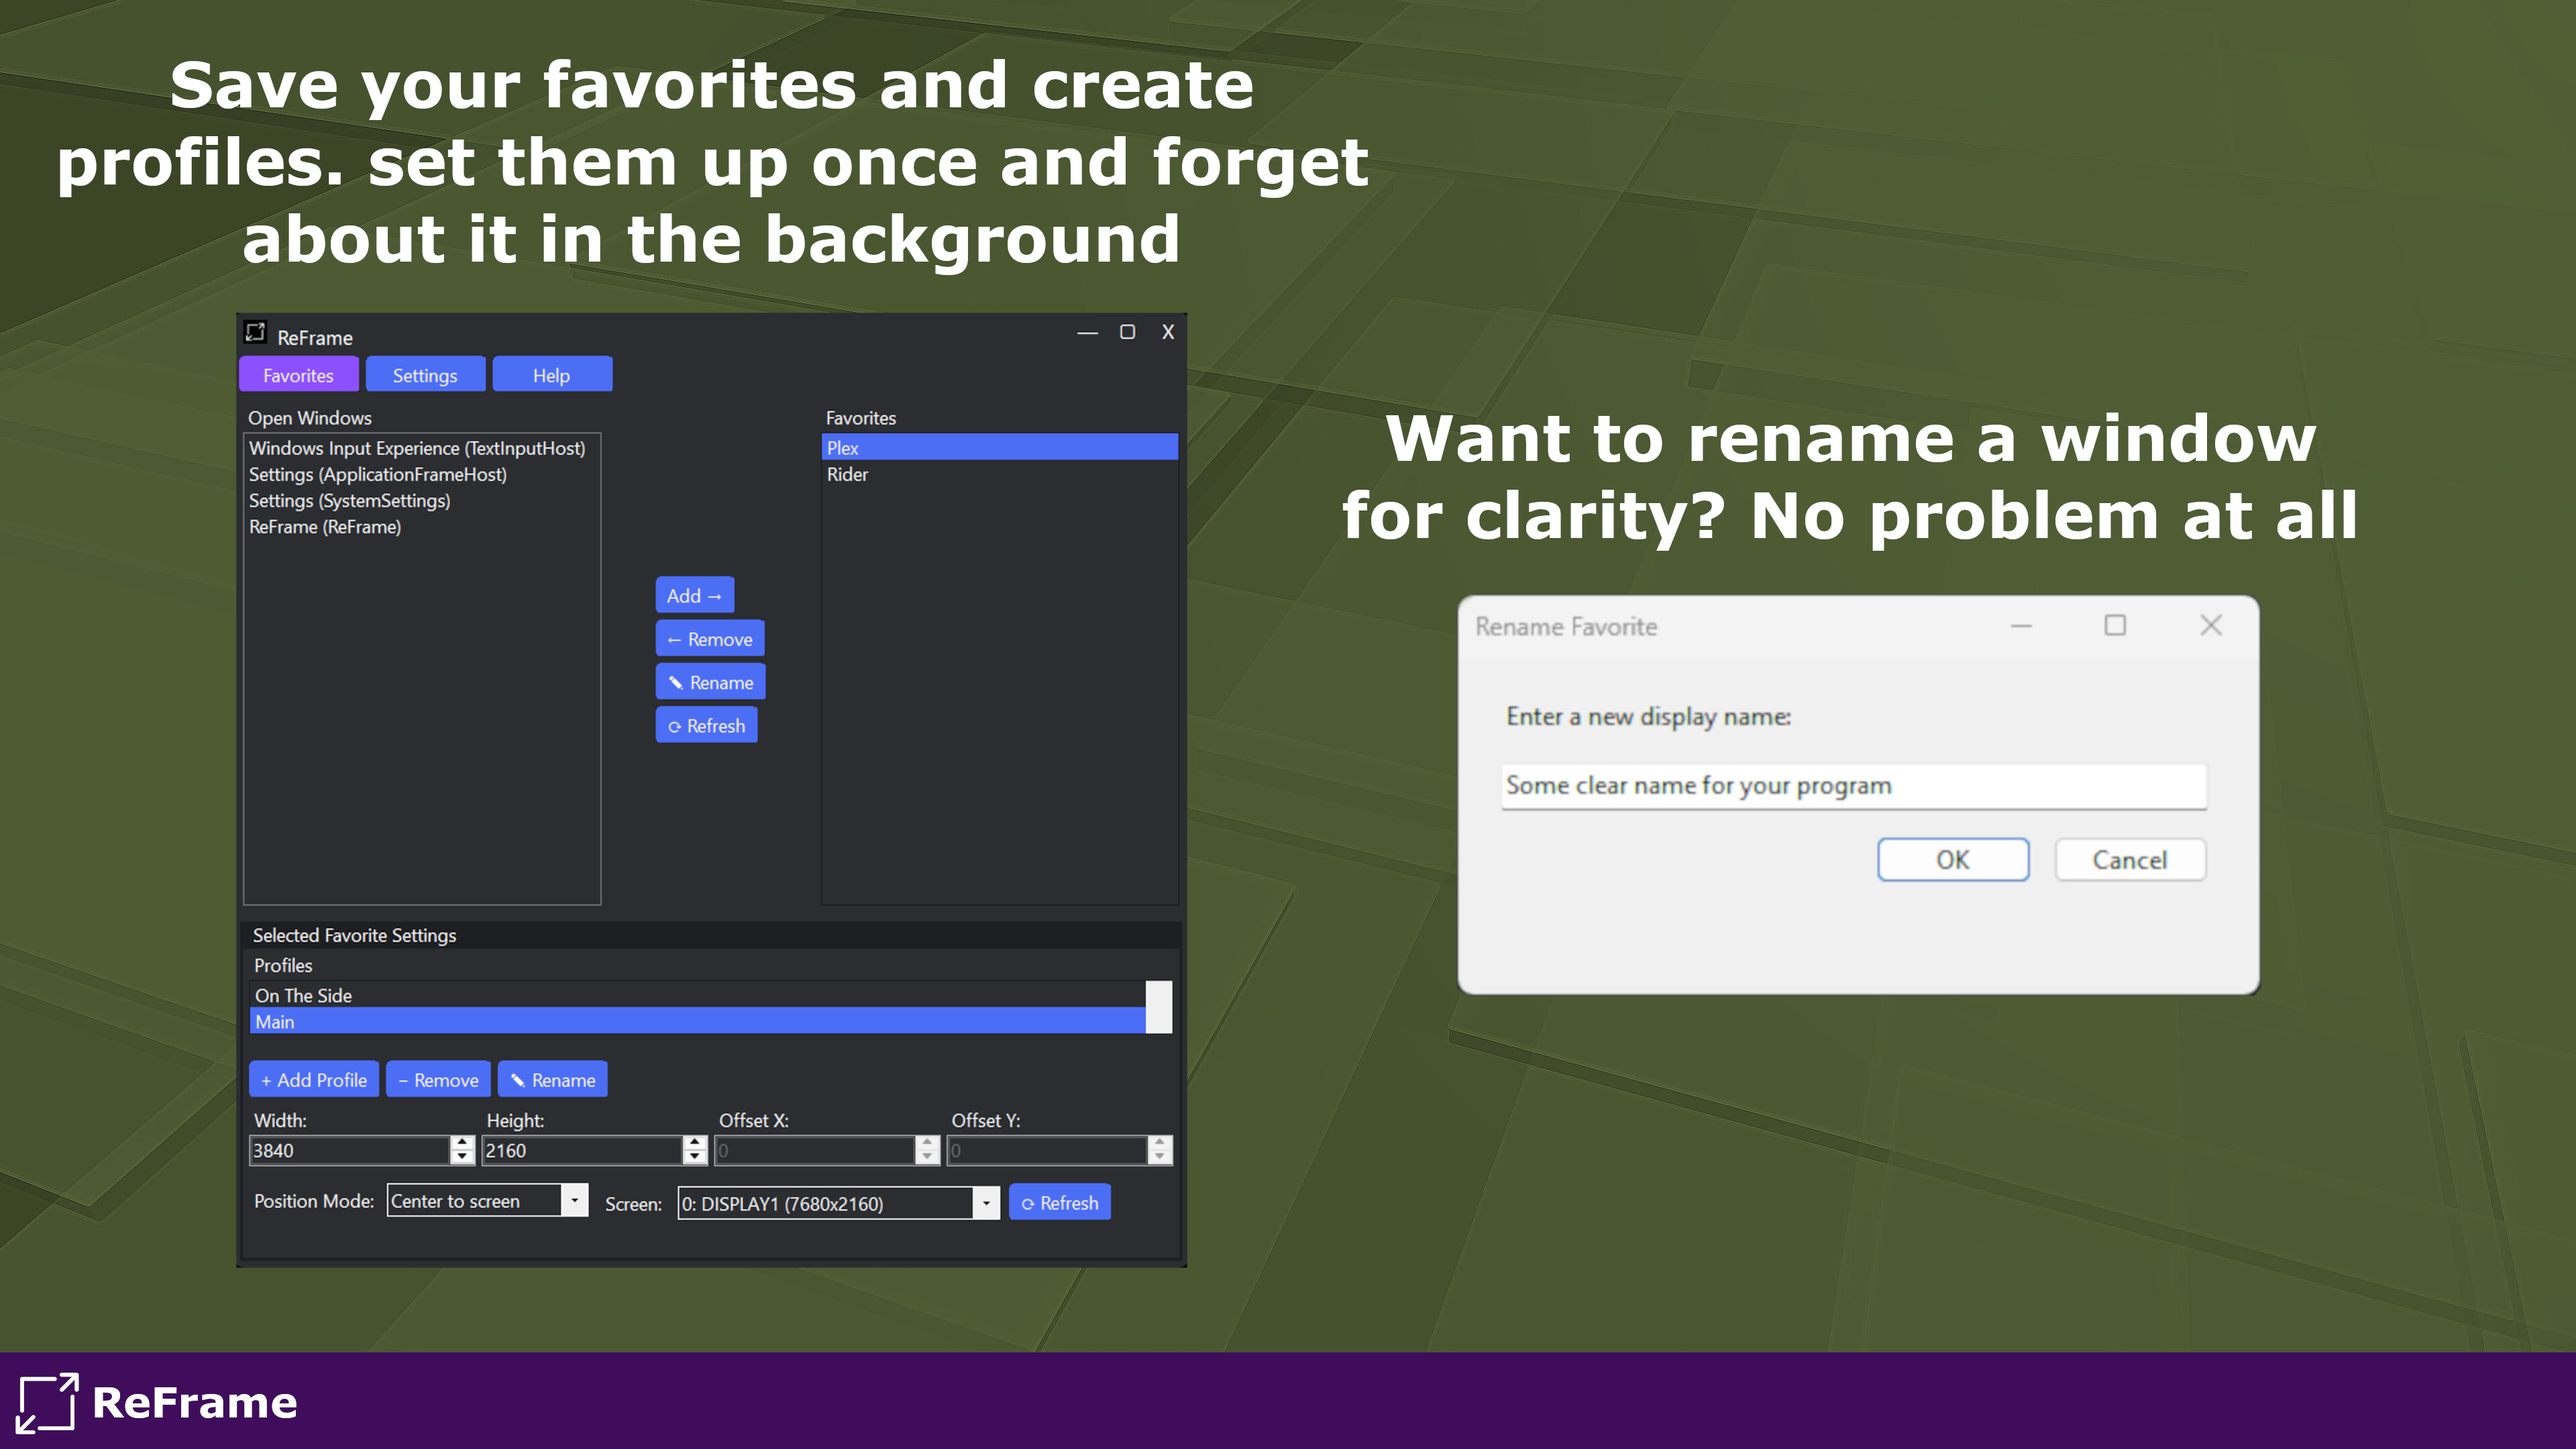This screenshot has width=2576, height=1449.
Task: Click the minus icon on Remove profile button
Action: (403, 1080)
